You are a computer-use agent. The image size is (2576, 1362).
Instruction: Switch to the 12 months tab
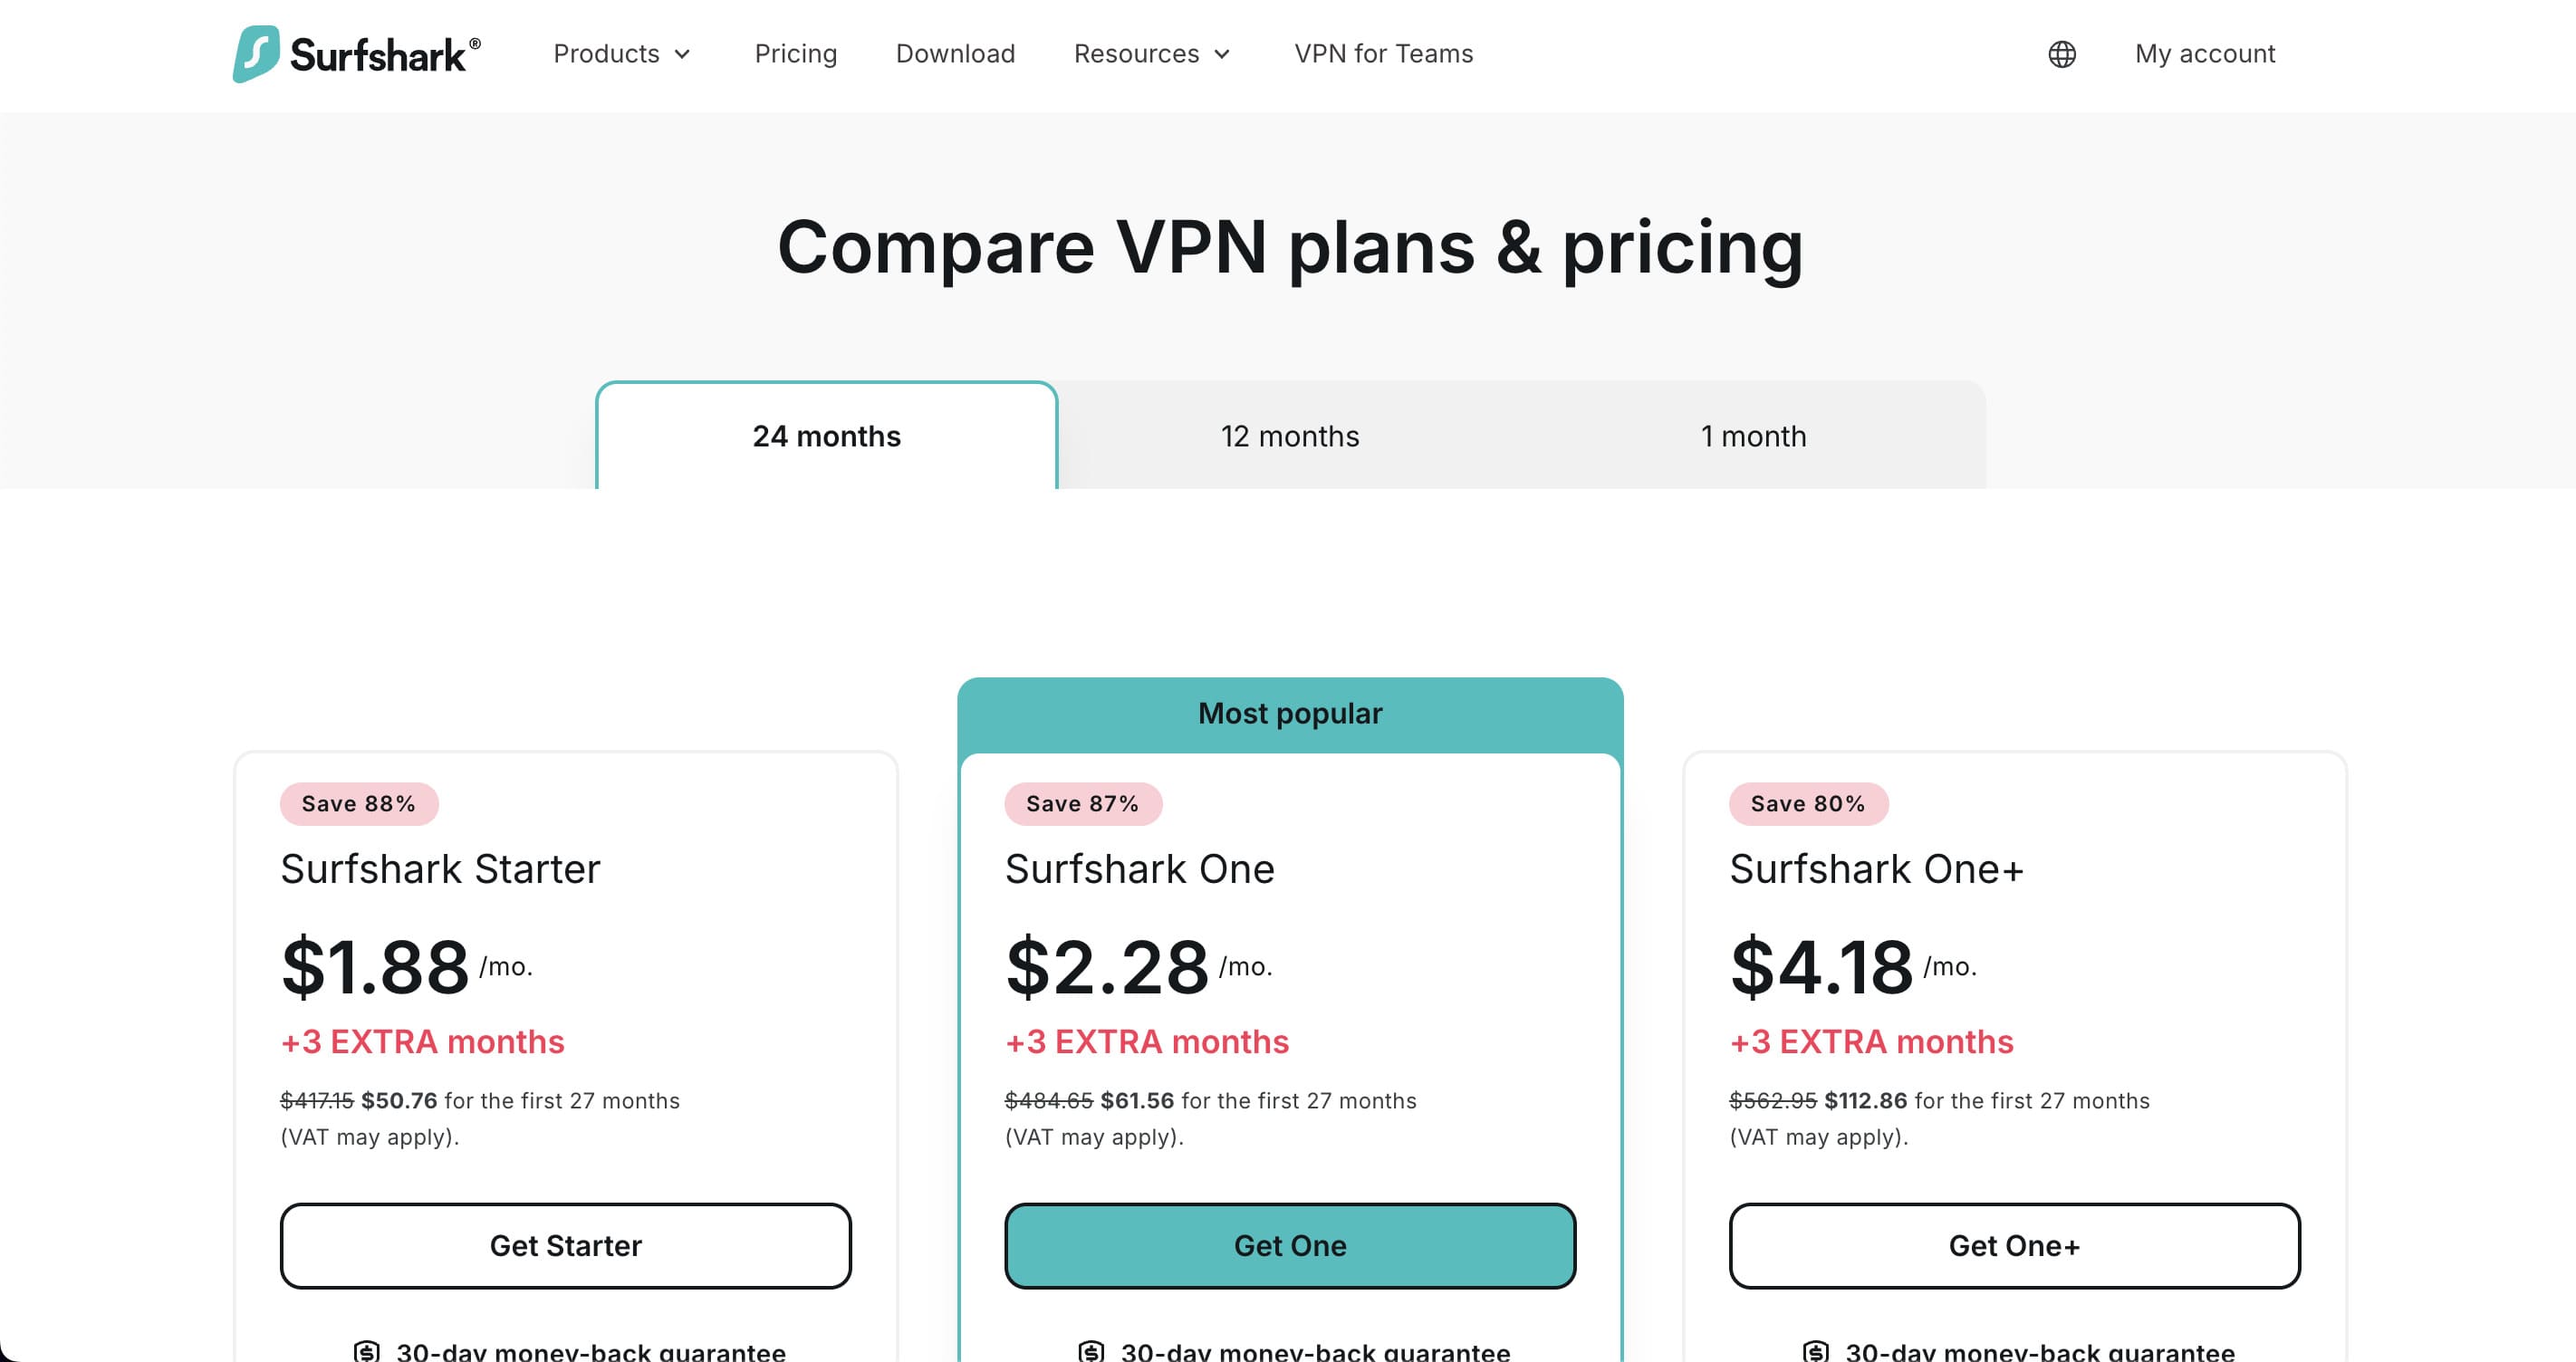(x=1290, y=436)
